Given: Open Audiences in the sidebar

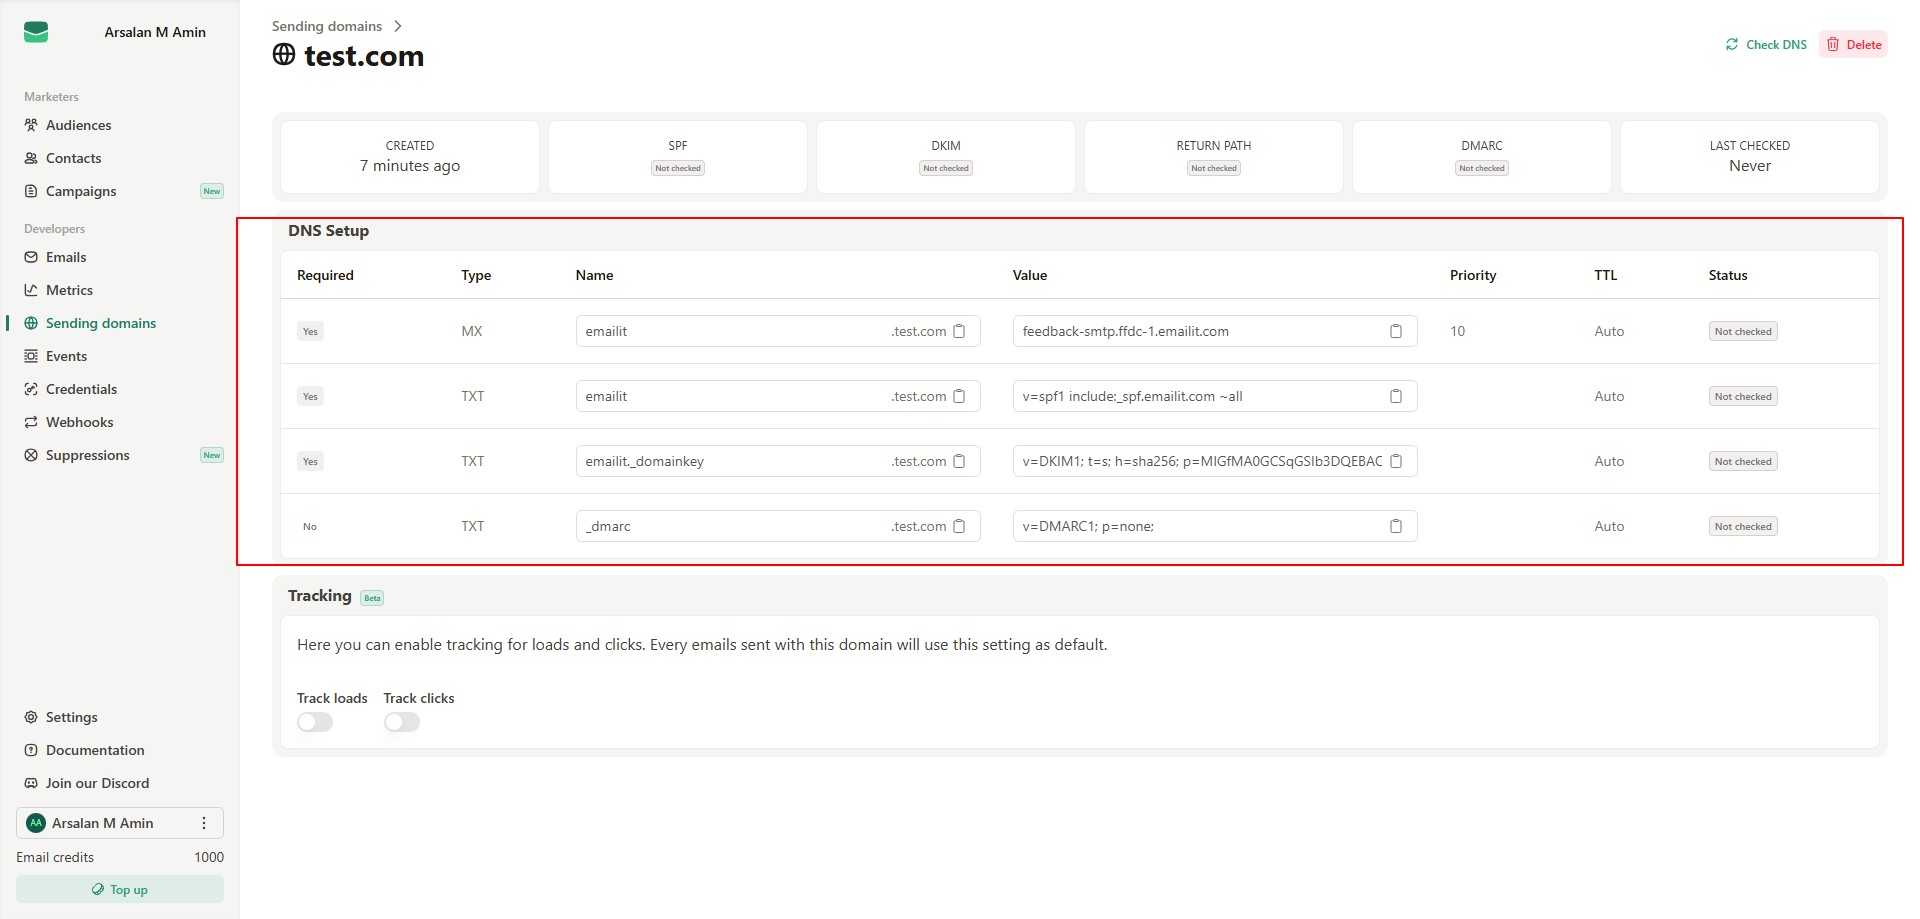Looking at the screenshot, I should pos(78,125).
